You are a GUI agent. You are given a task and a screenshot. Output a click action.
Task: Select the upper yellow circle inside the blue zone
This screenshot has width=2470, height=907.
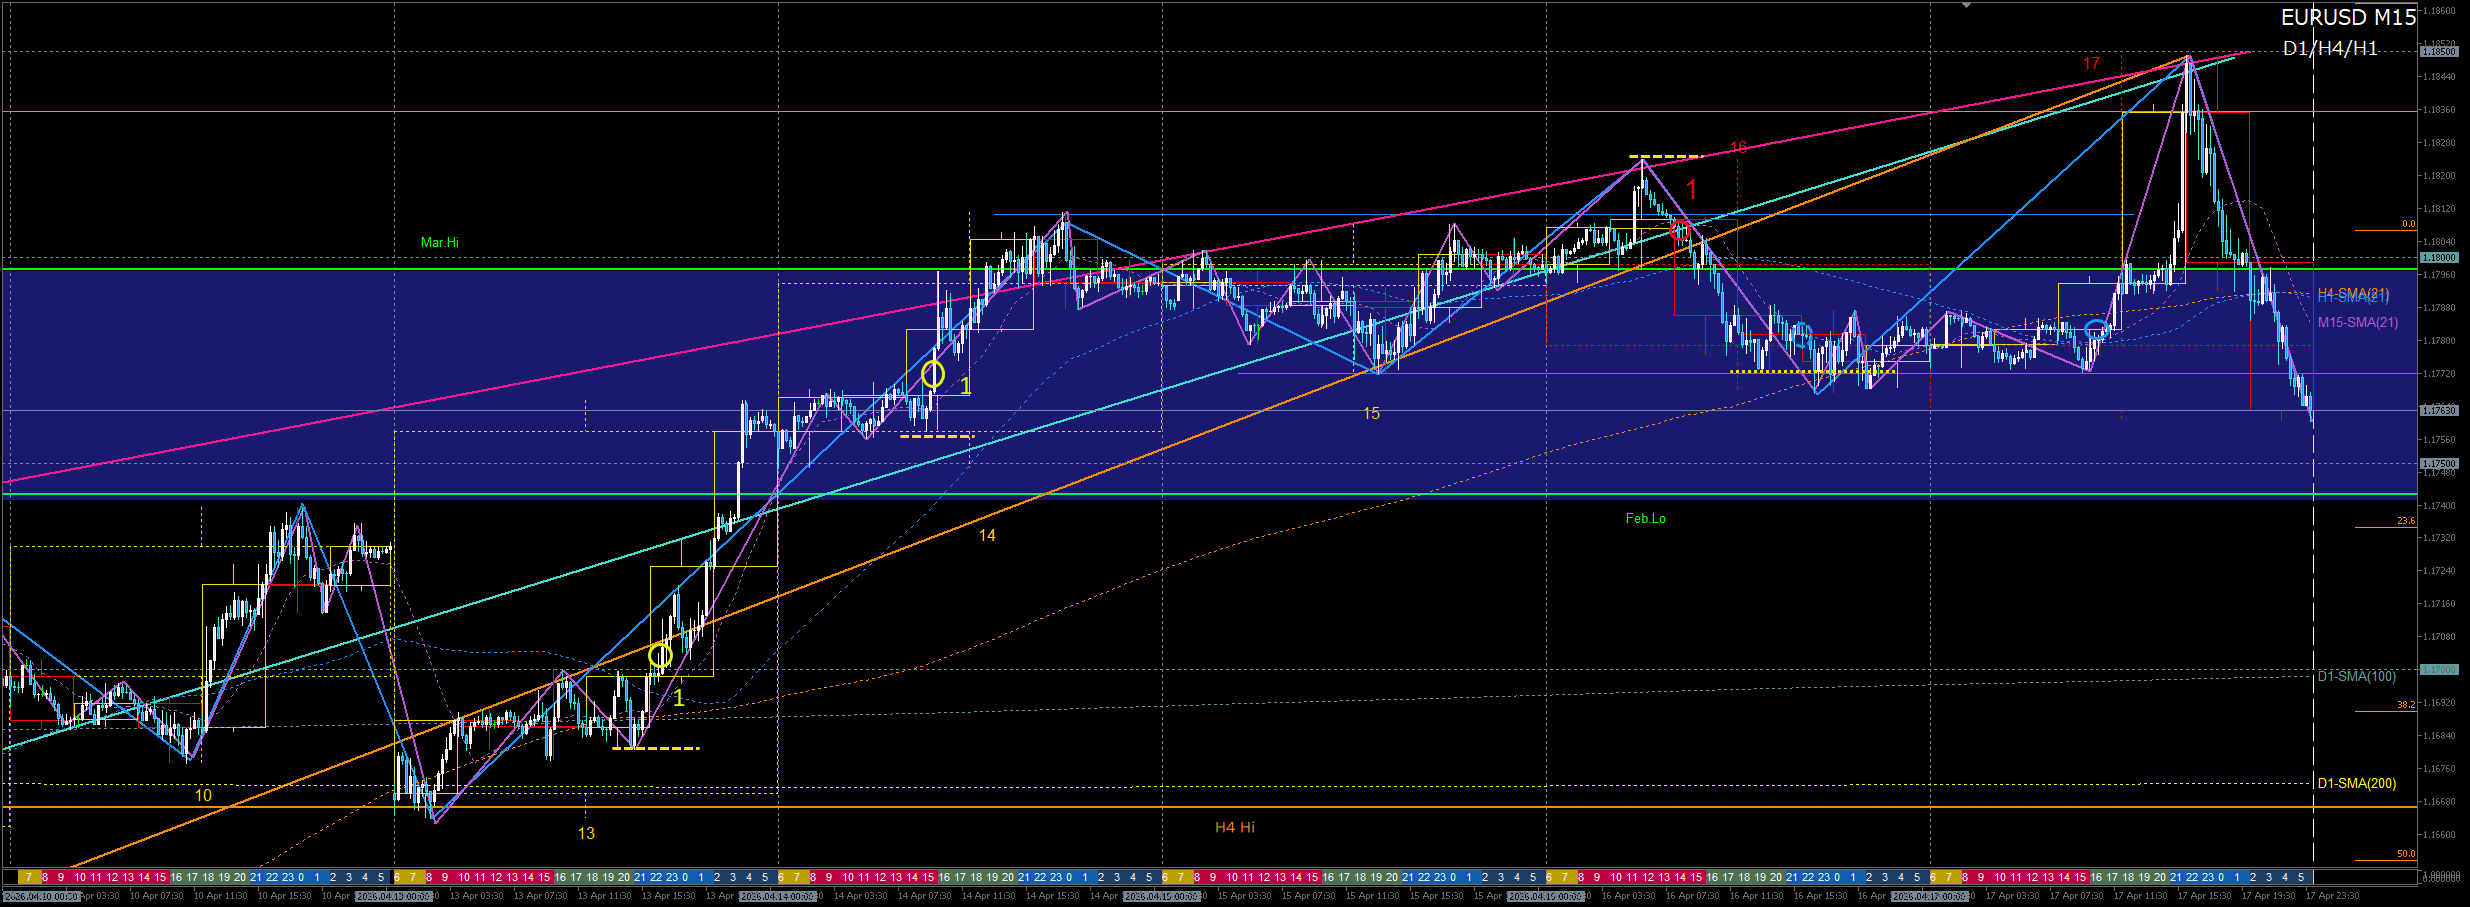932,374
